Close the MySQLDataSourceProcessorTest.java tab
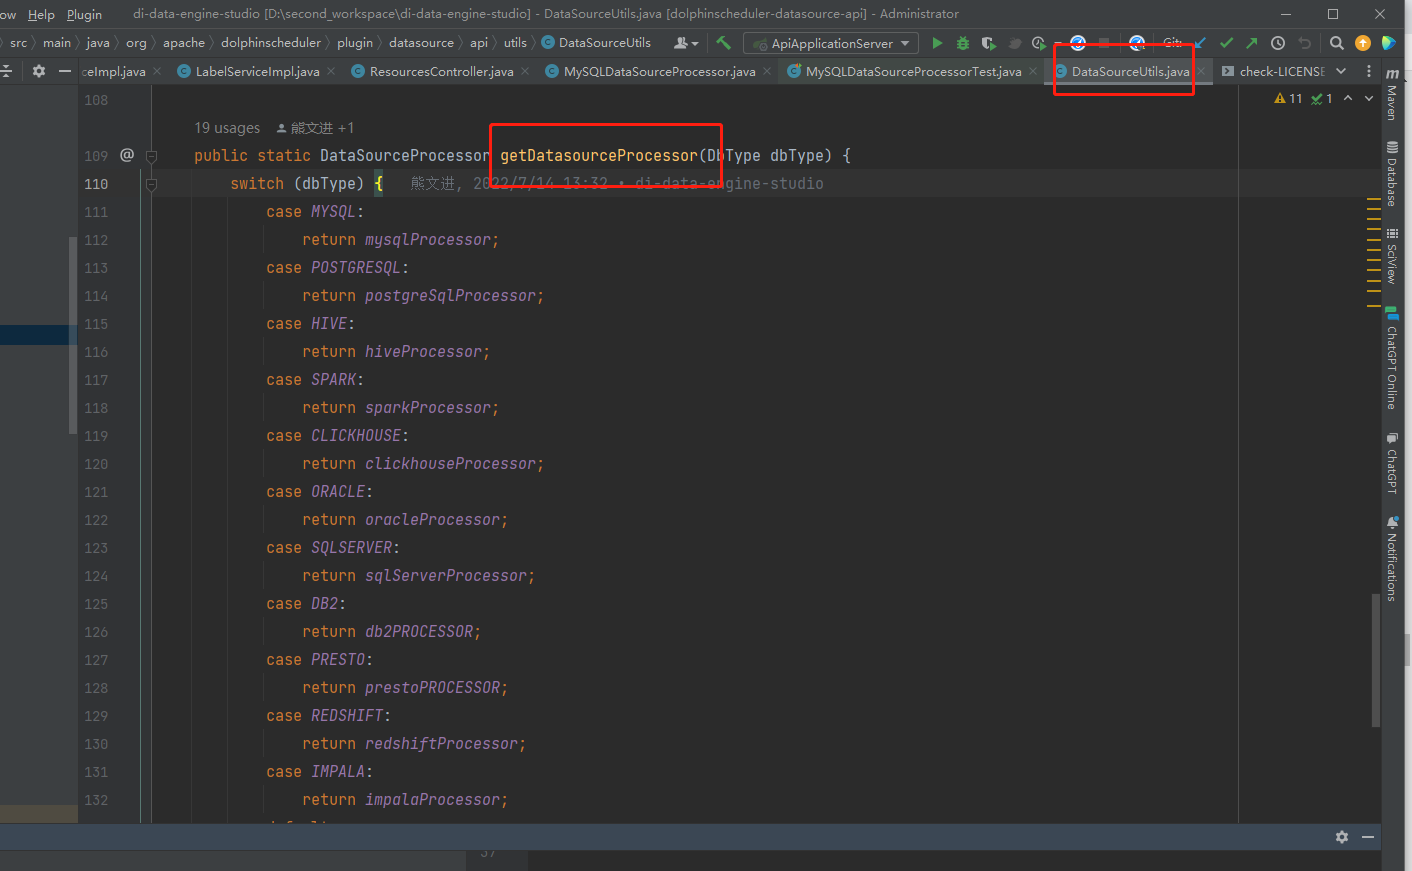1412x871 pixels. (1033, 71)
